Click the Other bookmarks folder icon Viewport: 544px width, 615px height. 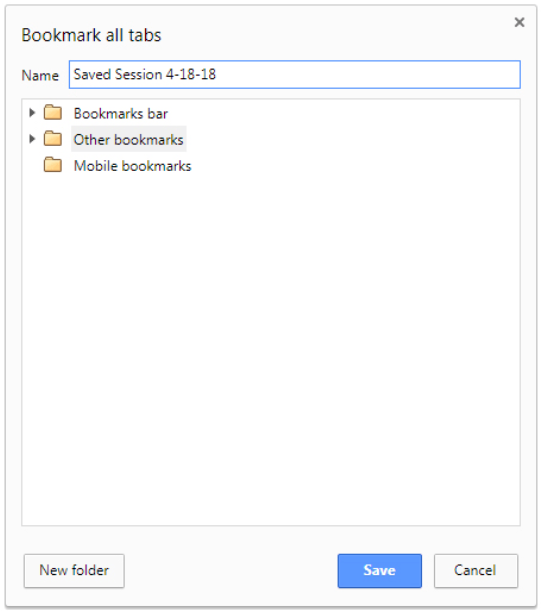coord(53,139)
